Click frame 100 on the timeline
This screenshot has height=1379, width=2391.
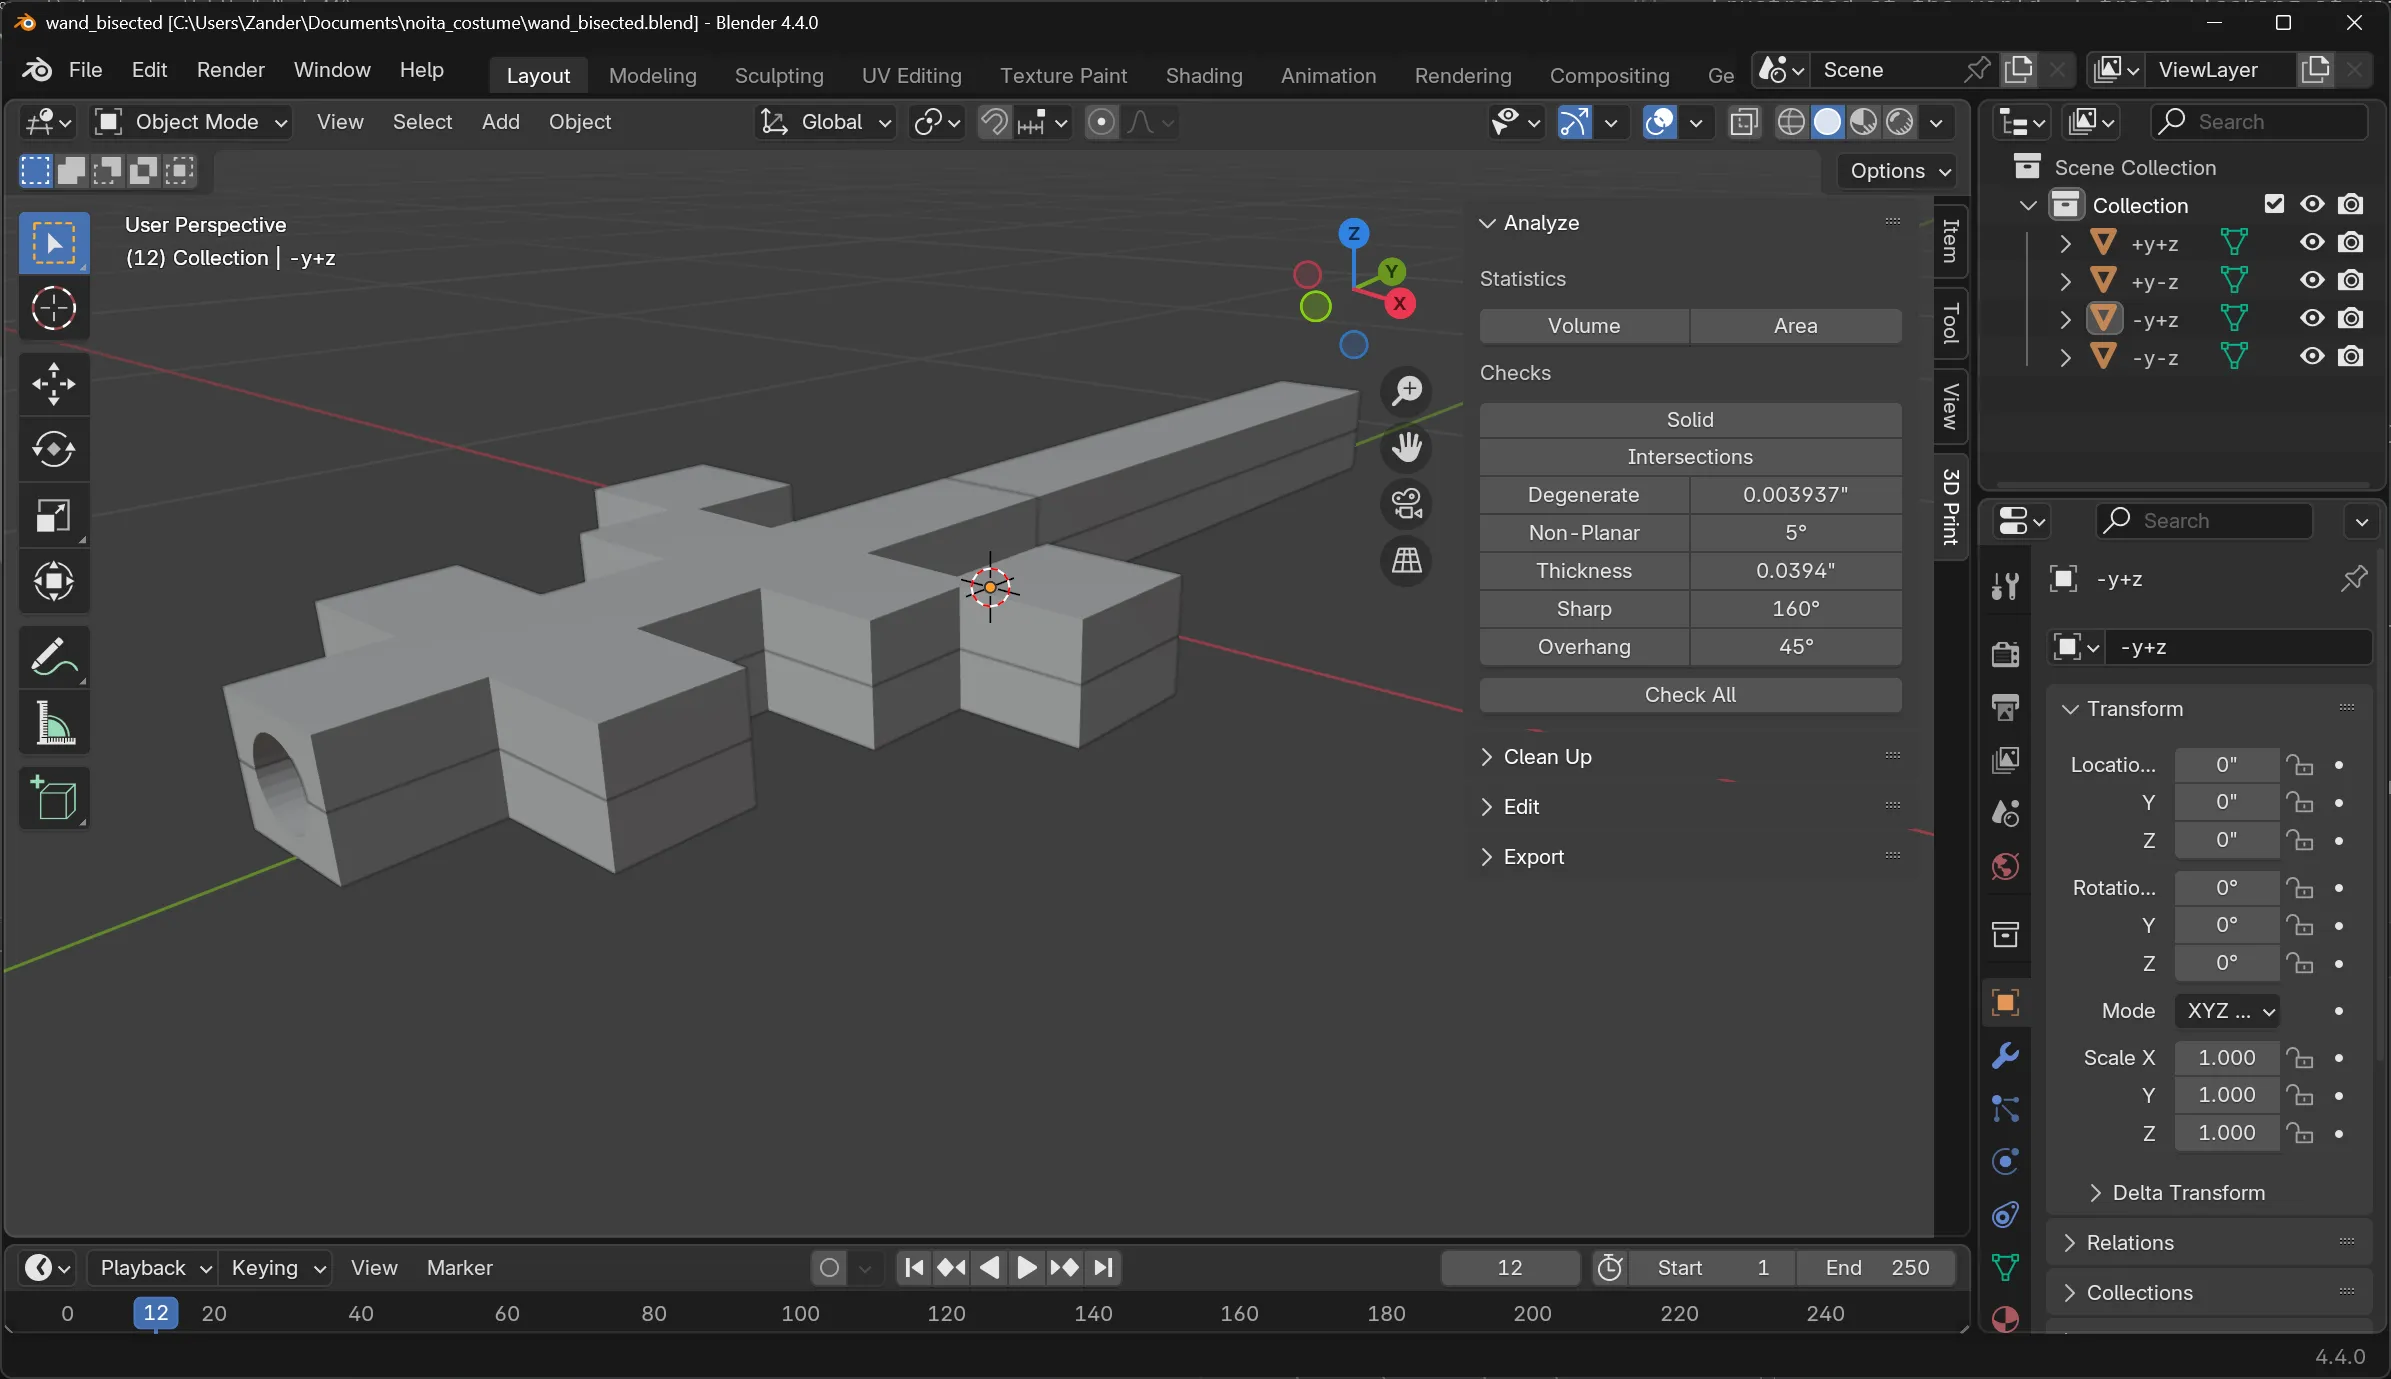click(800, 1313)
